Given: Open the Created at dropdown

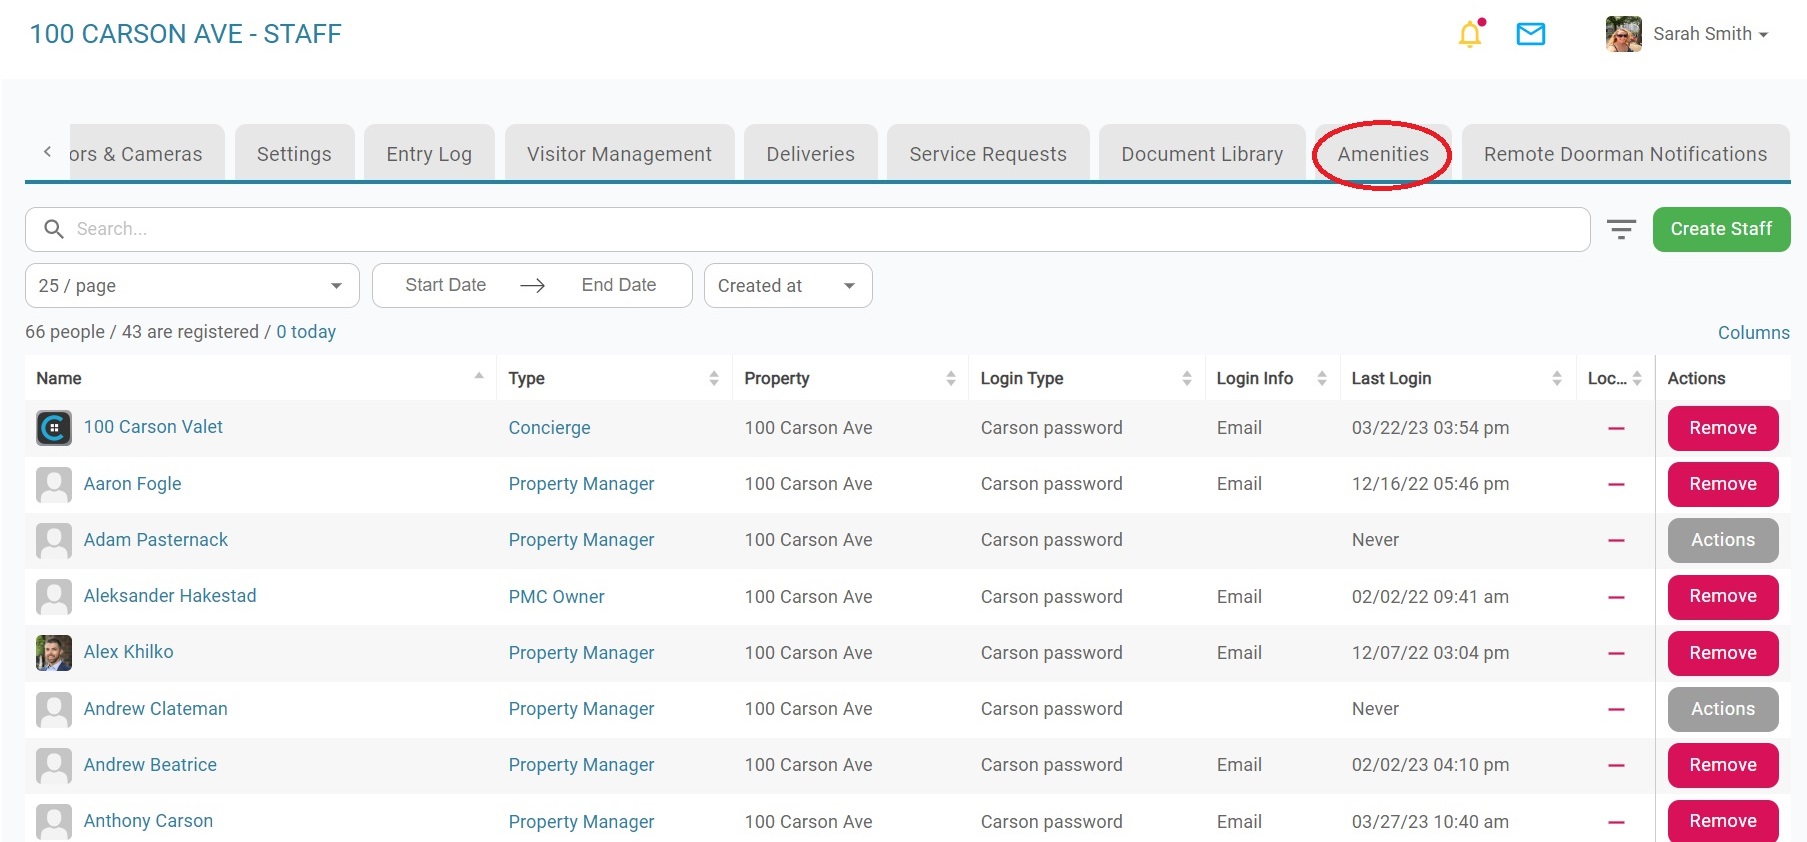Looking at the screenshot, I should 787,286.
